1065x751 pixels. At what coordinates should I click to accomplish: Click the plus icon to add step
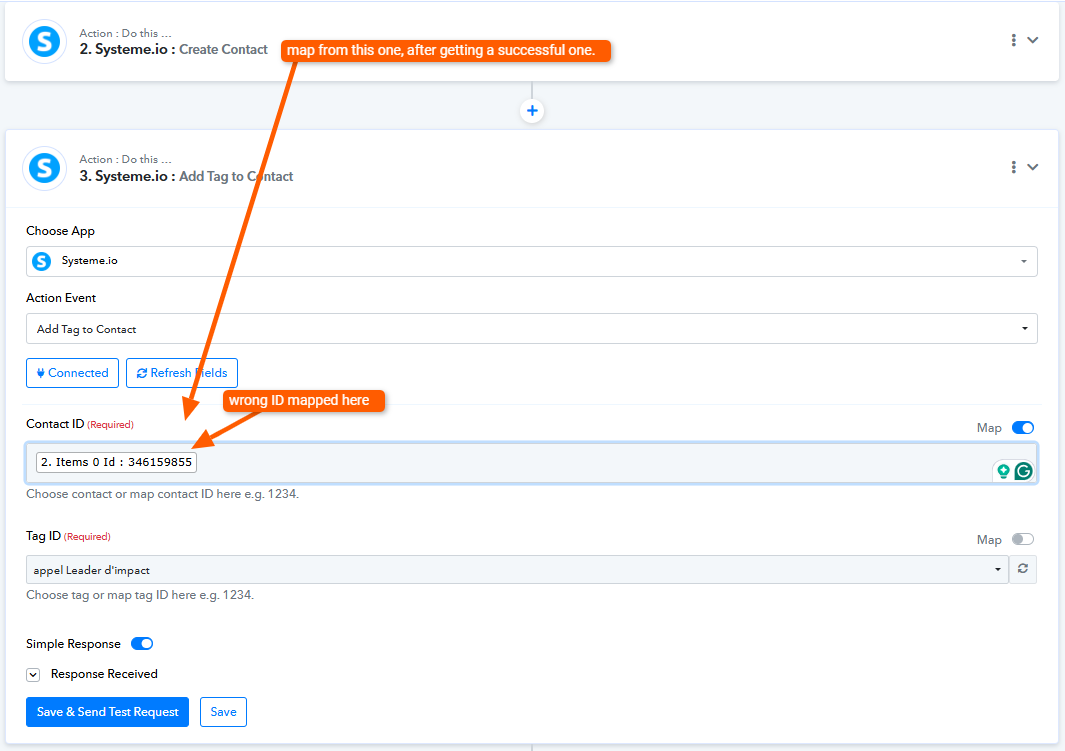532,111
